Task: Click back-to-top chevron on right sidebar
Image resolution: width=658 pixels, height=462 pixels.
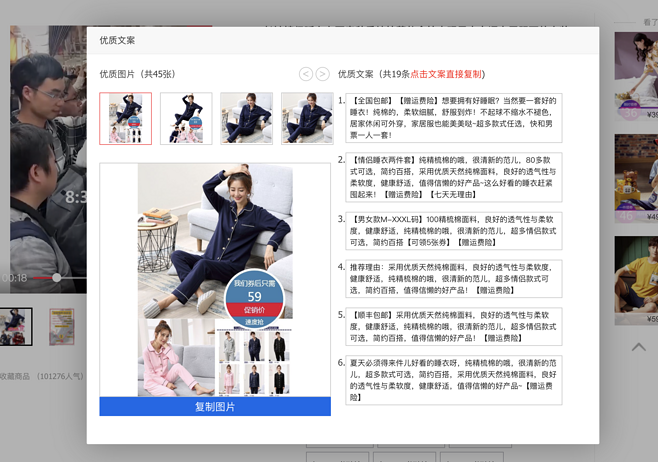Action: click(x=639, y=347)
